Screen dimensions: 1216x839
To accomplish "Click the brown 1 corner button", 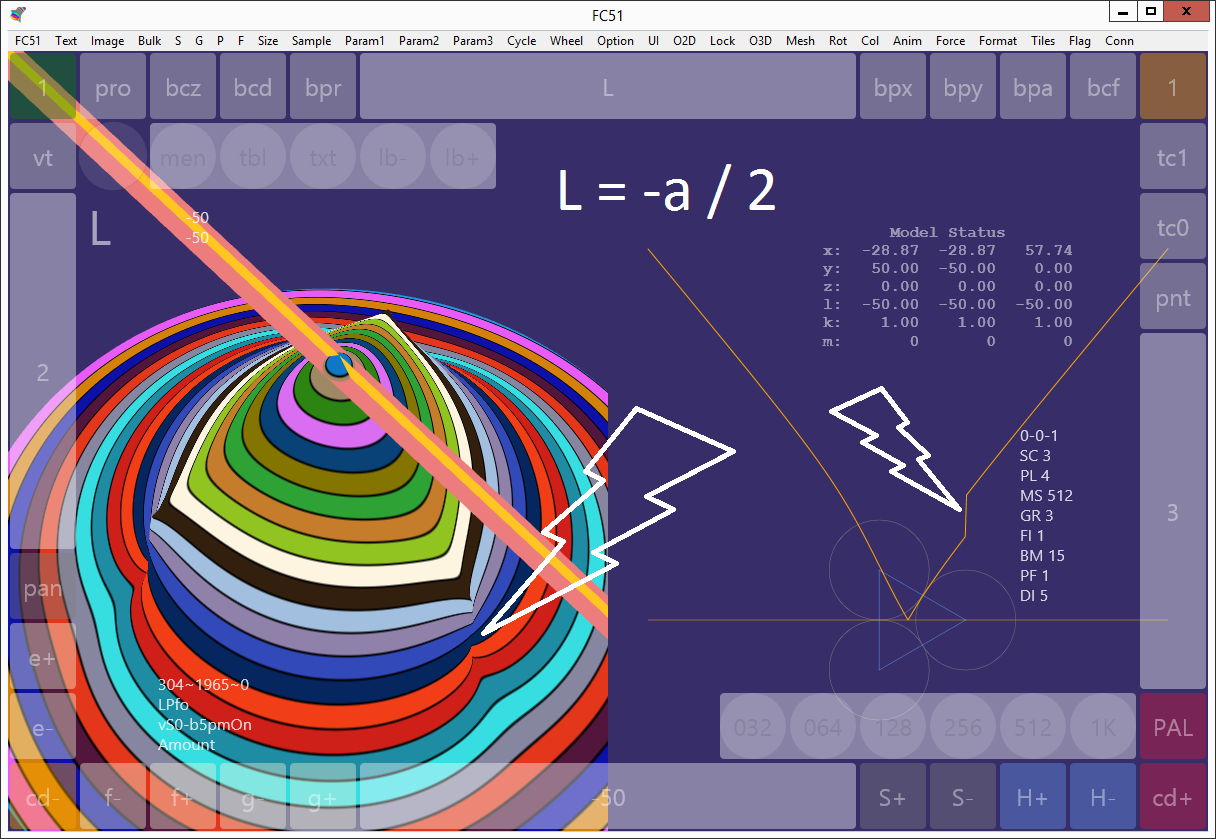I will coord(1173,87).
